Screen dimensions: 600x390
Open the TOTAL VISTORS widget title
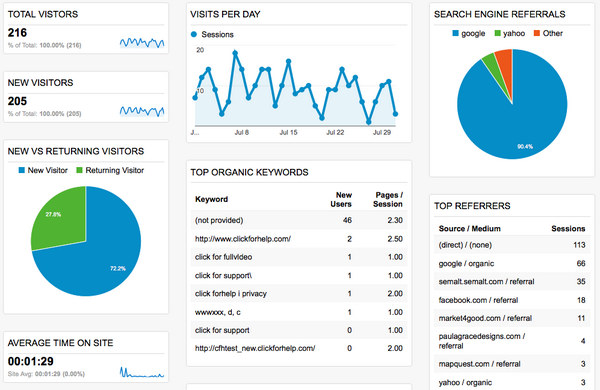click(x=43, y=14)
